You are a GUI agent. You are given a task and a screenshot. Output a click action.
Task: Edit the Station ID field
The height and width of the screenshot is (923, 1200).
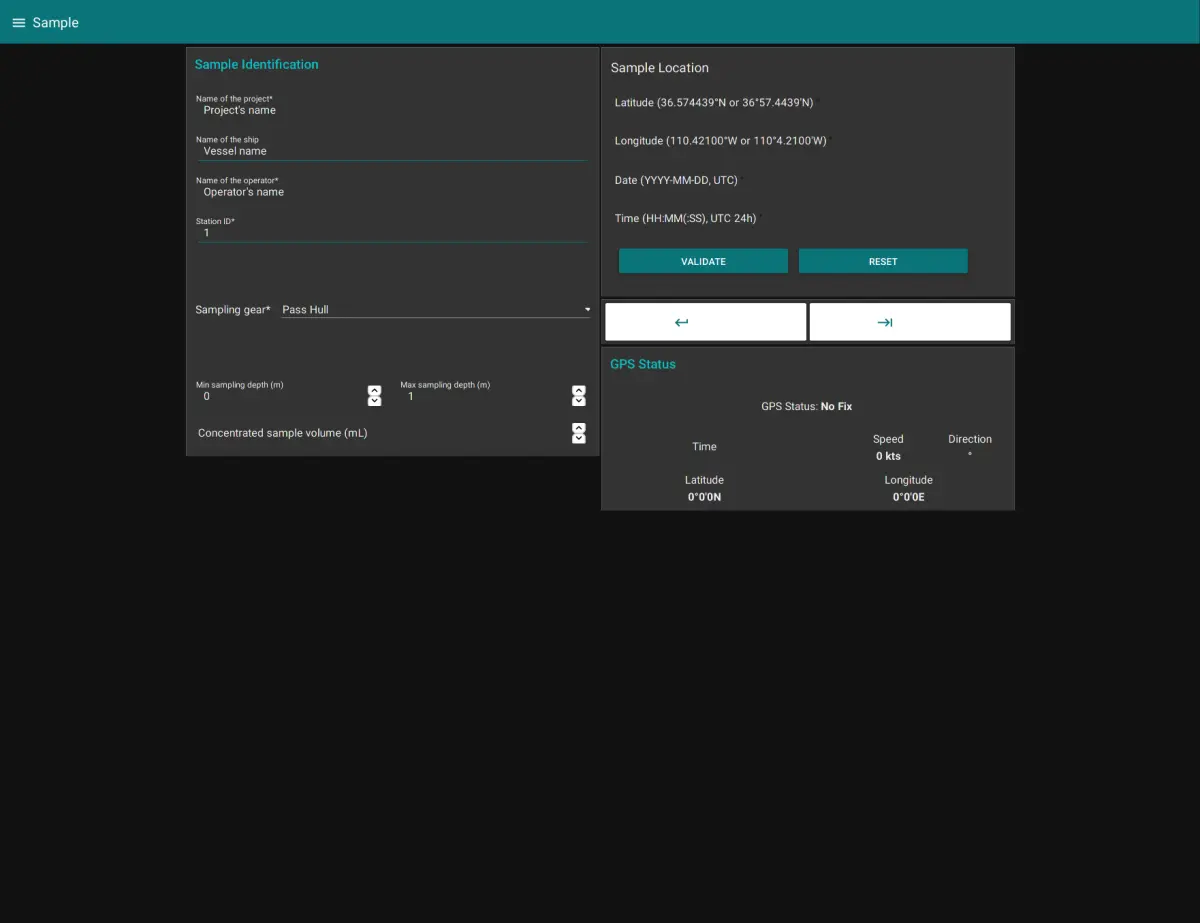tap(390, 233)
